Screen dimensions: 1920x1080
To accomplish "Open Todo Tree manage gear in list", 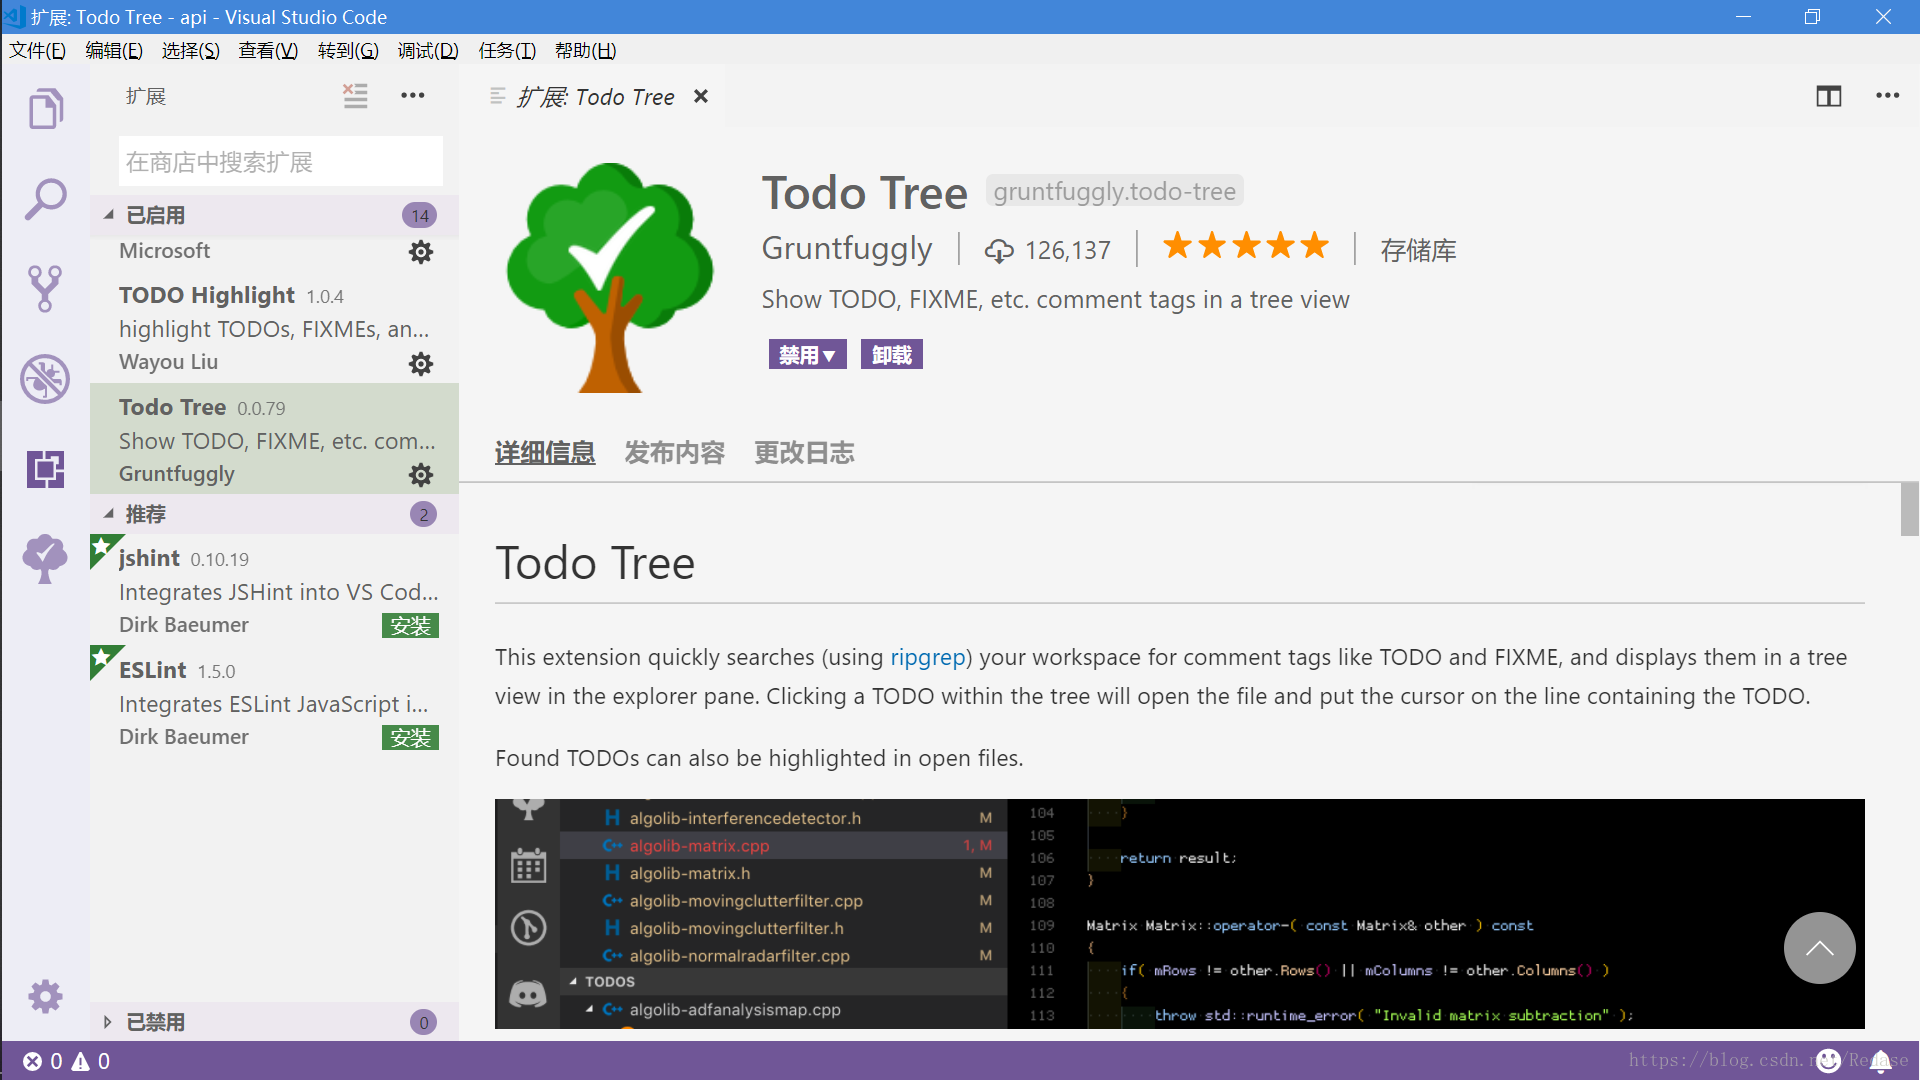I will tap(421, 475).
